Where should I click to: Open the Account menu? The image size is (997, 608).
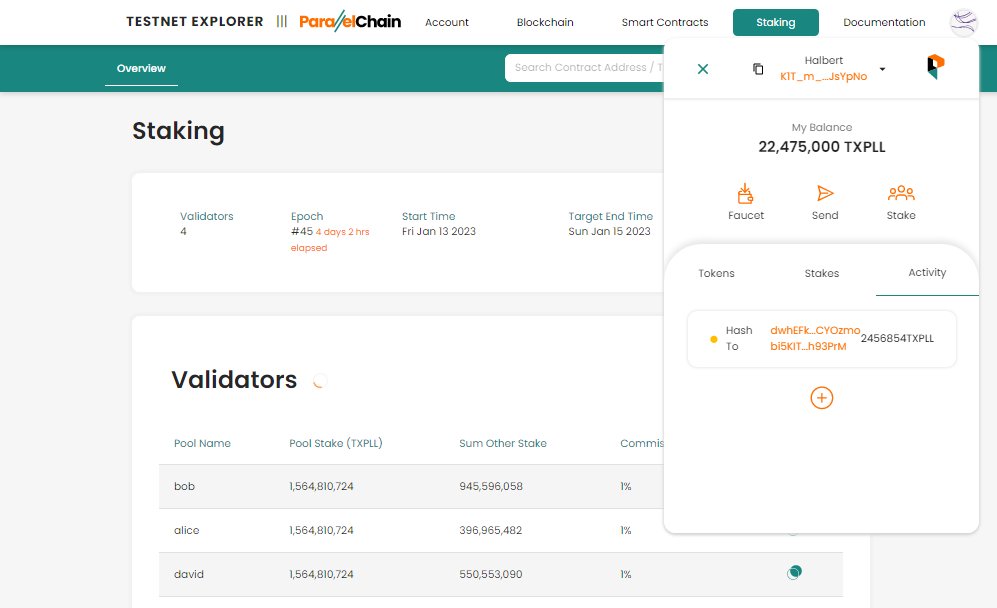pyautogui.click(x=447, y=22)
